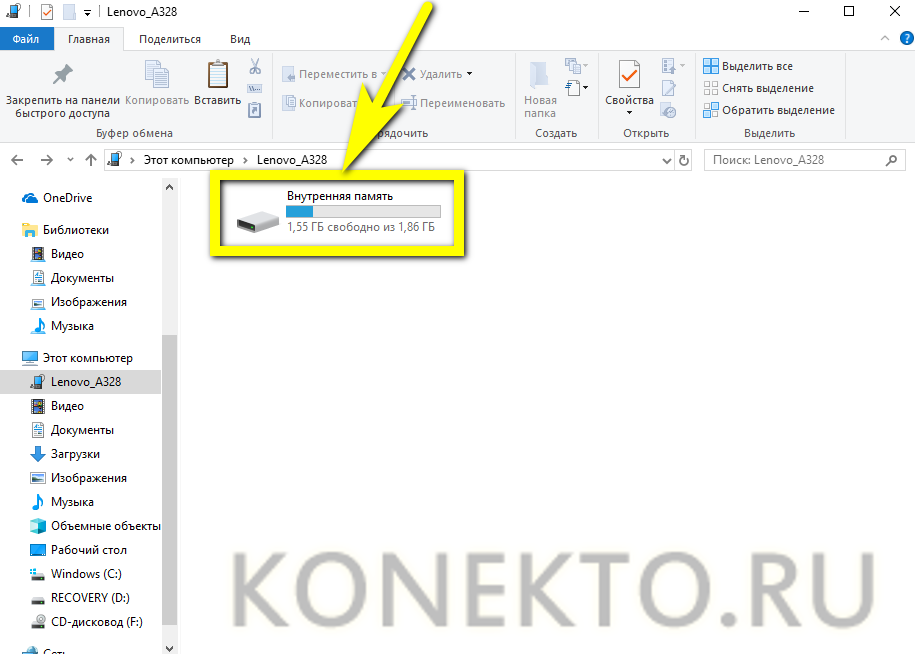Click Properties icon in title bar toolbar

click(x=46, y=12)
